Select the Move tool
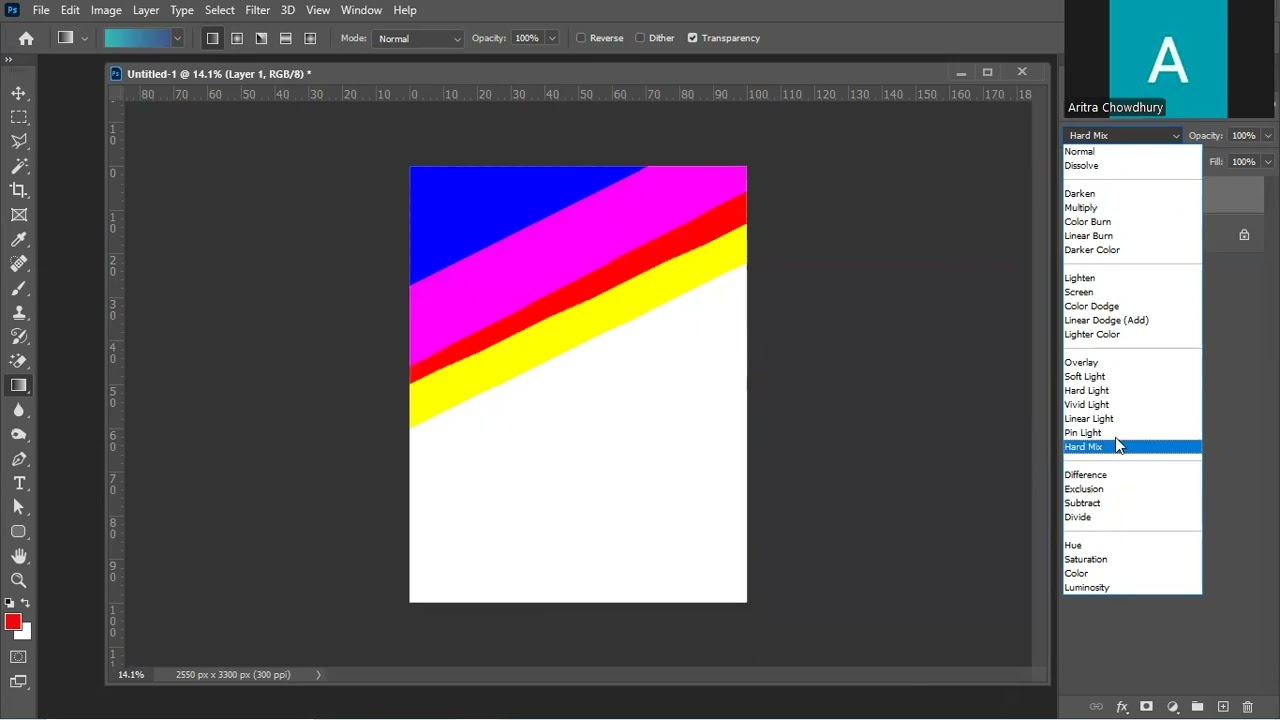Image resolution: width=1280 pixels, height=720 pixels. tap(19, 93)
